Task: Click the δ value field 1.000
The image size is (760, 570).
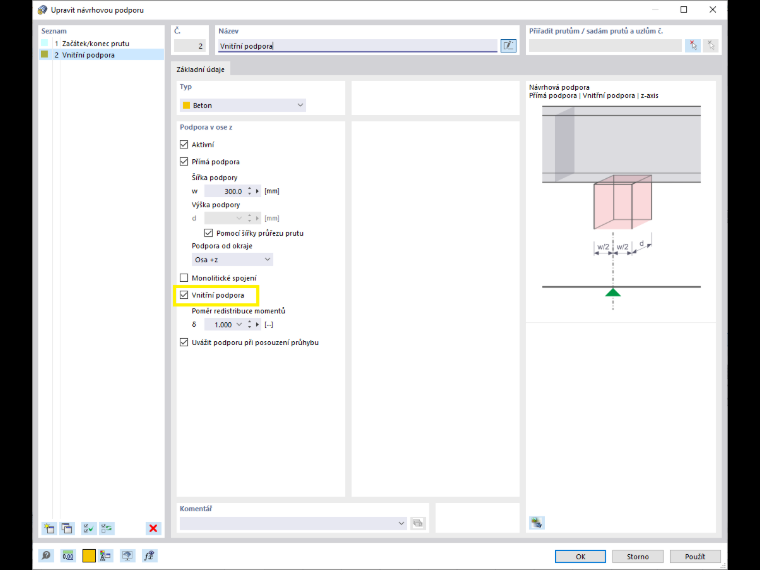Action: tap(220, 324)
